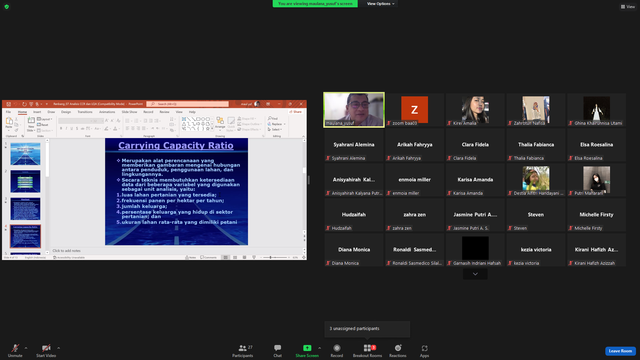Open the Select dropdown in Editing
640x360 pixels.
click(x=276, y=129)
